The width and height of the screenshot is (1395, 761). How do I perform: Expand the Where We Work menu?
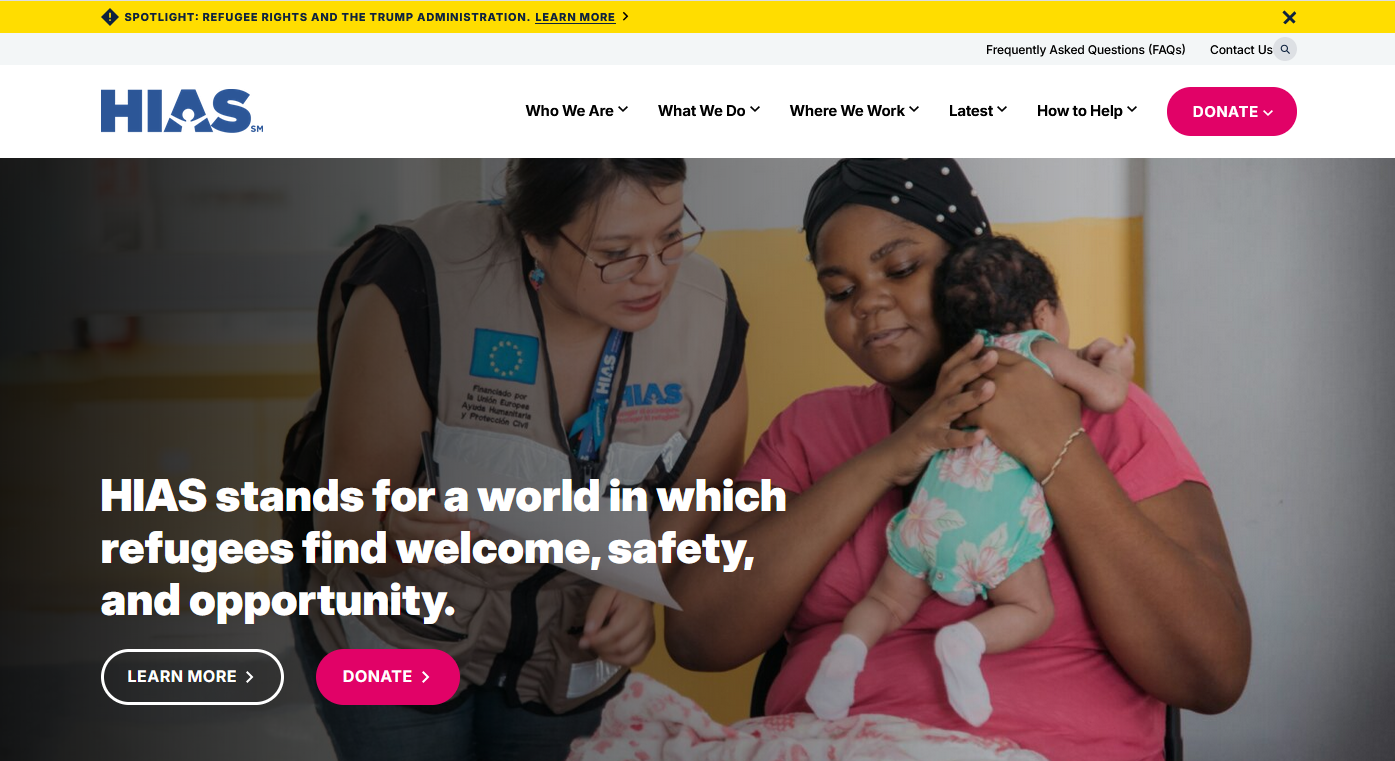[x=854, y=111]
